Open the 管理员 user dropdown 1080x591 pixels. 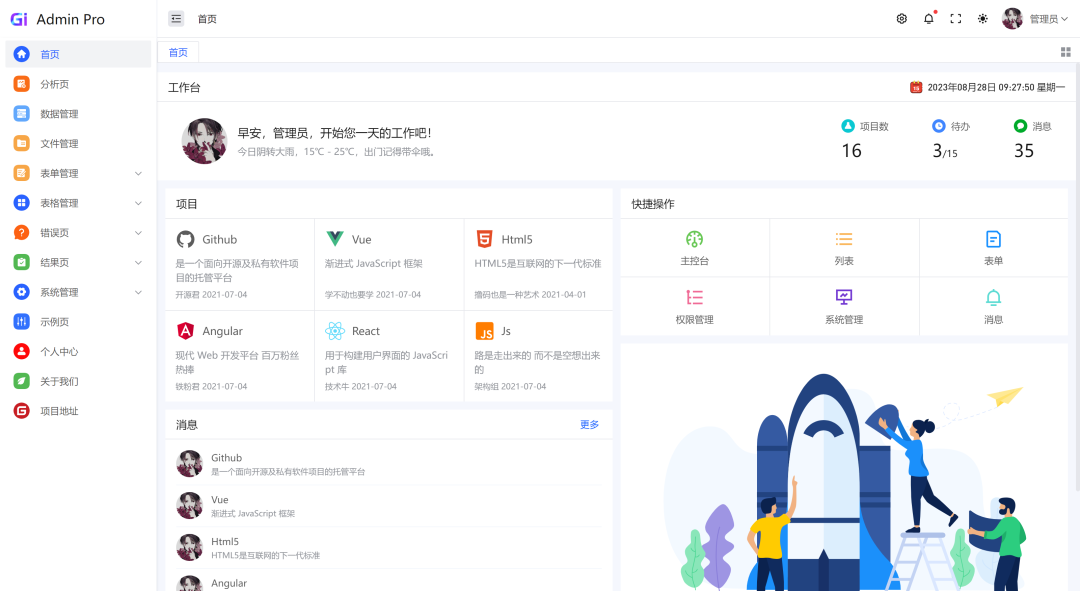click(x=1044, y=18)
